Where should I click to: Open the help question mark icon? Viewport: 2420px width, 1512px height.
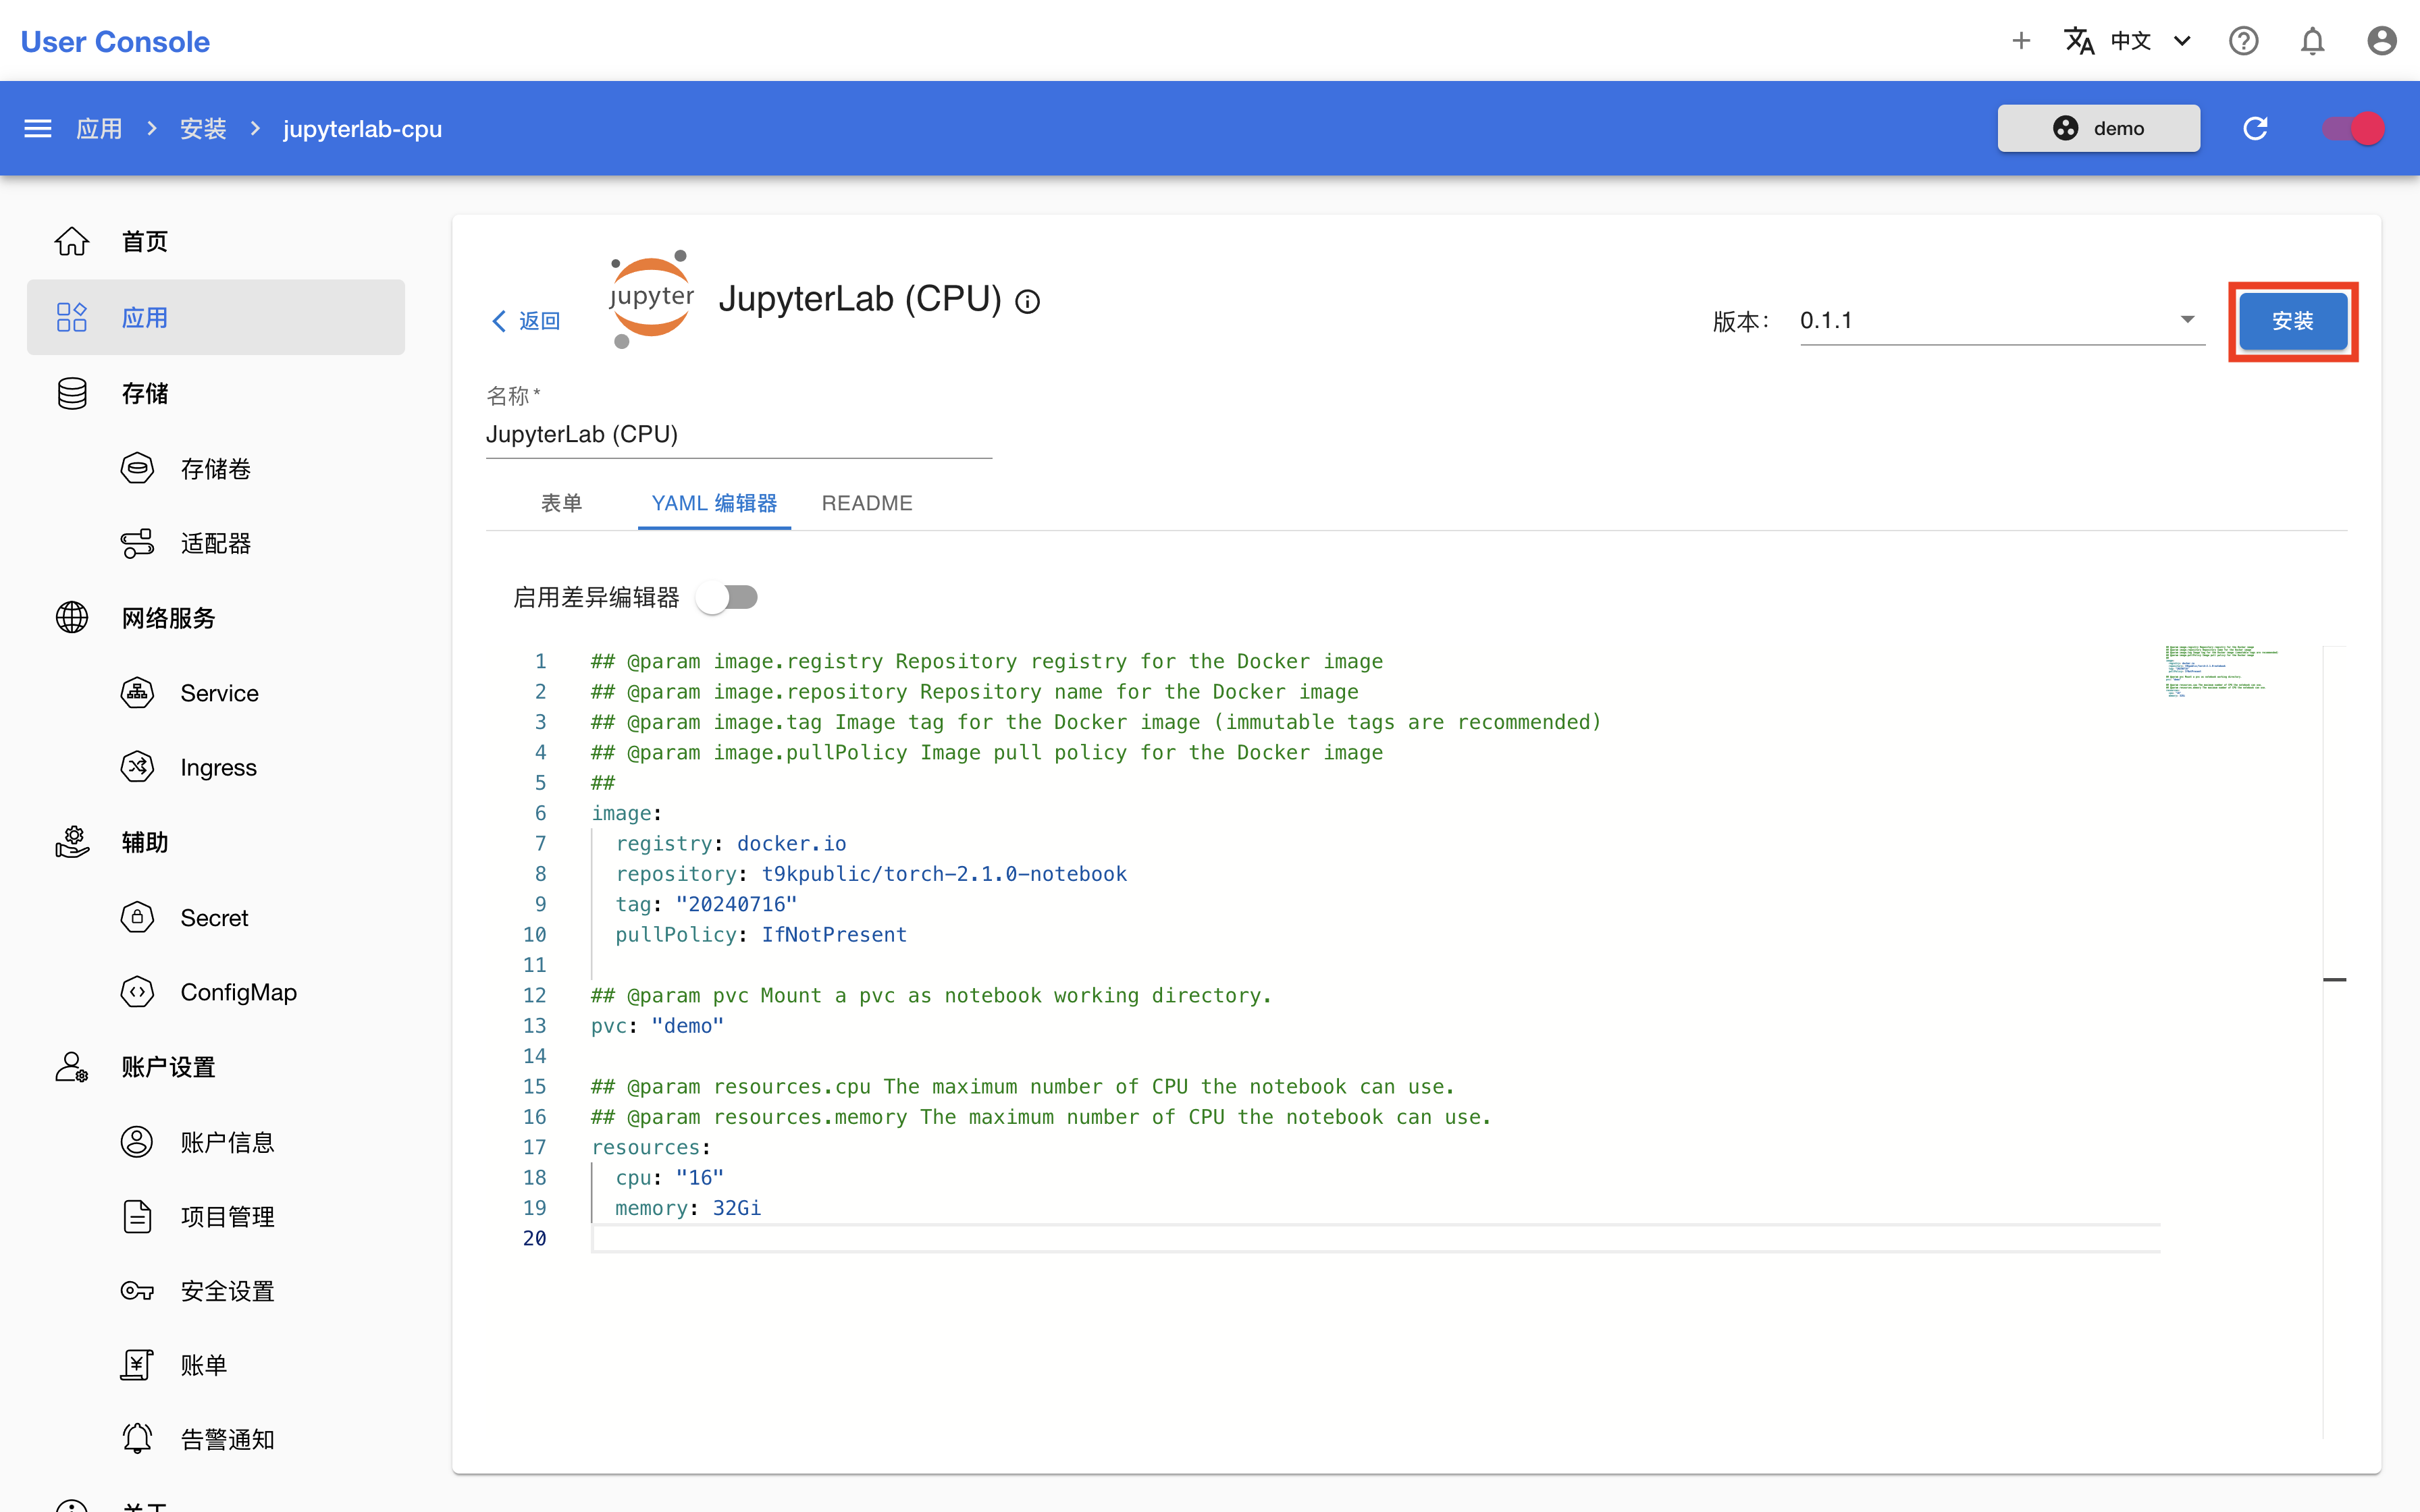[x=2244, y=41]
